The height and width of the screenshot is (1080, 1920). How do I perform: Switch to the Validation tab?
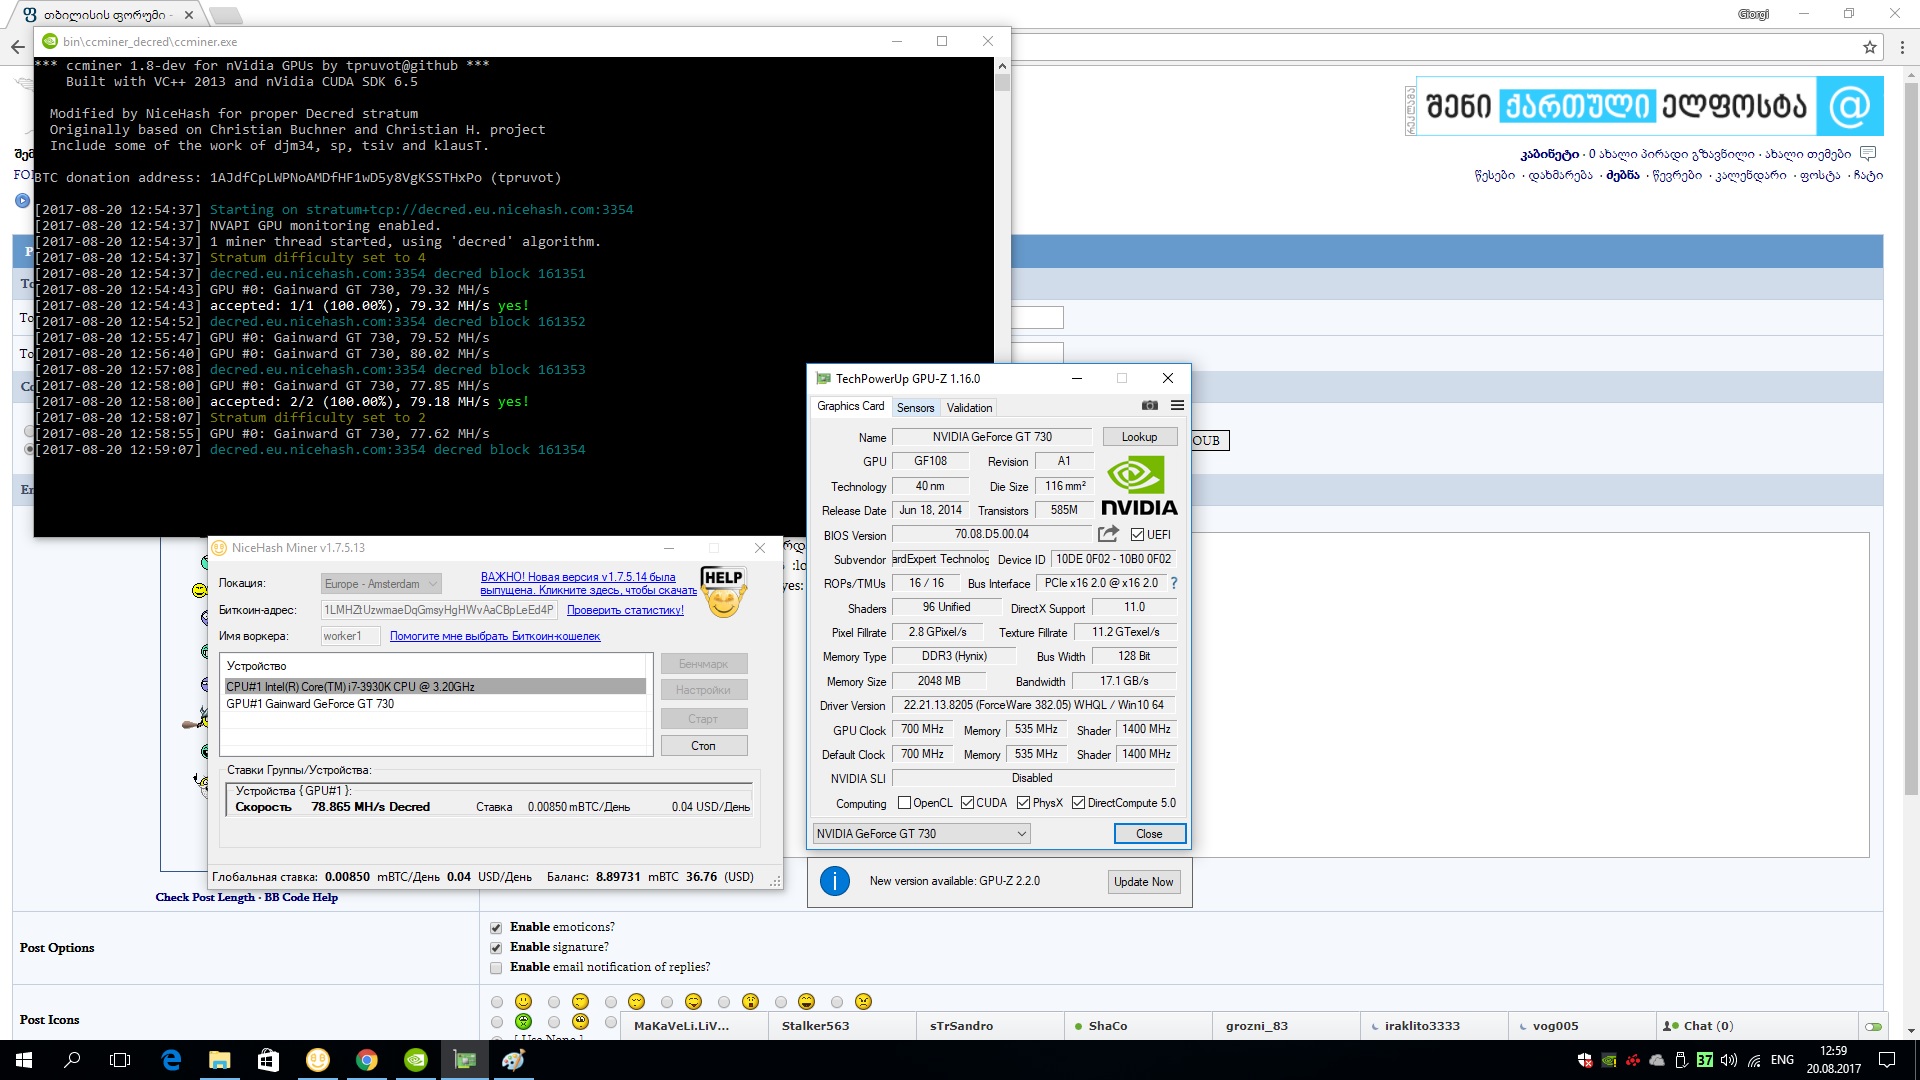click(x=969, y=408)
